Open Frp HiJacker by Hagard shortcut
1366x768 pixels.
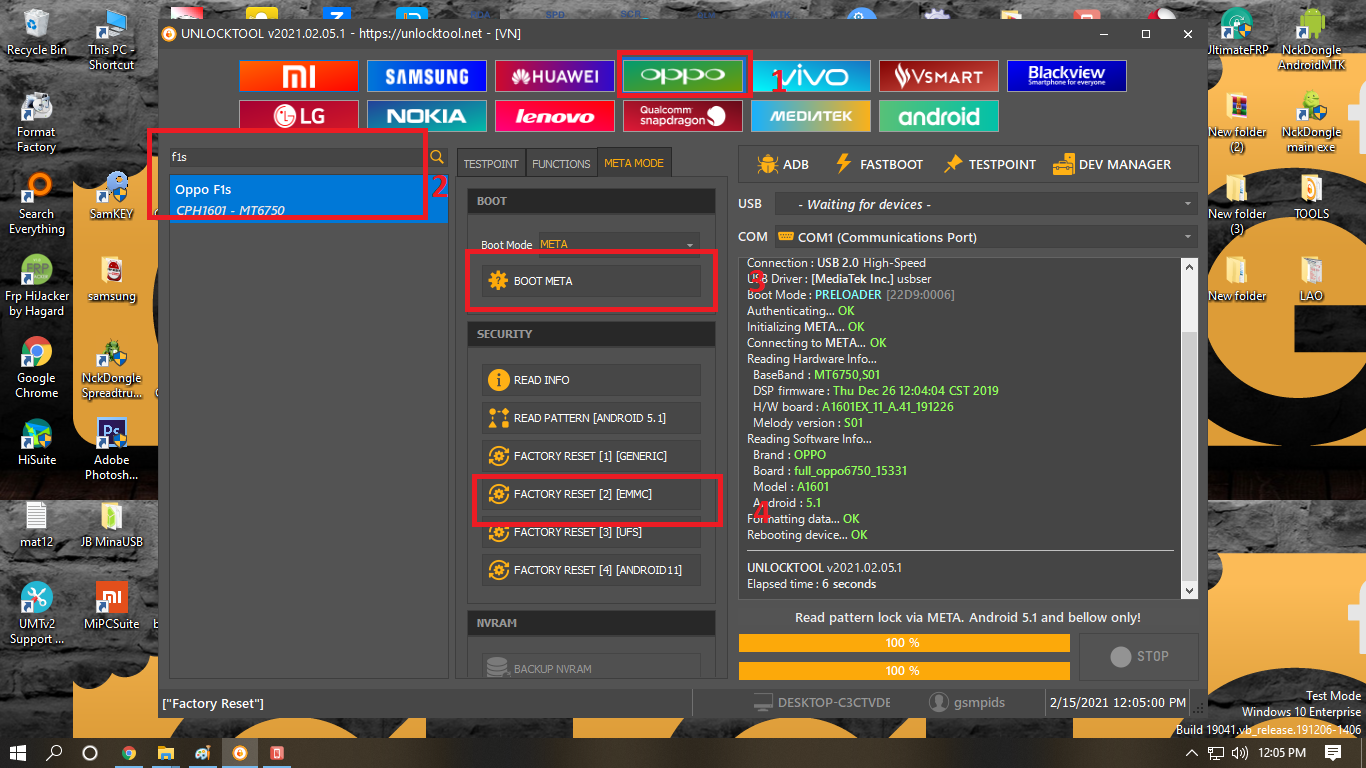click(x=36, y=286)
